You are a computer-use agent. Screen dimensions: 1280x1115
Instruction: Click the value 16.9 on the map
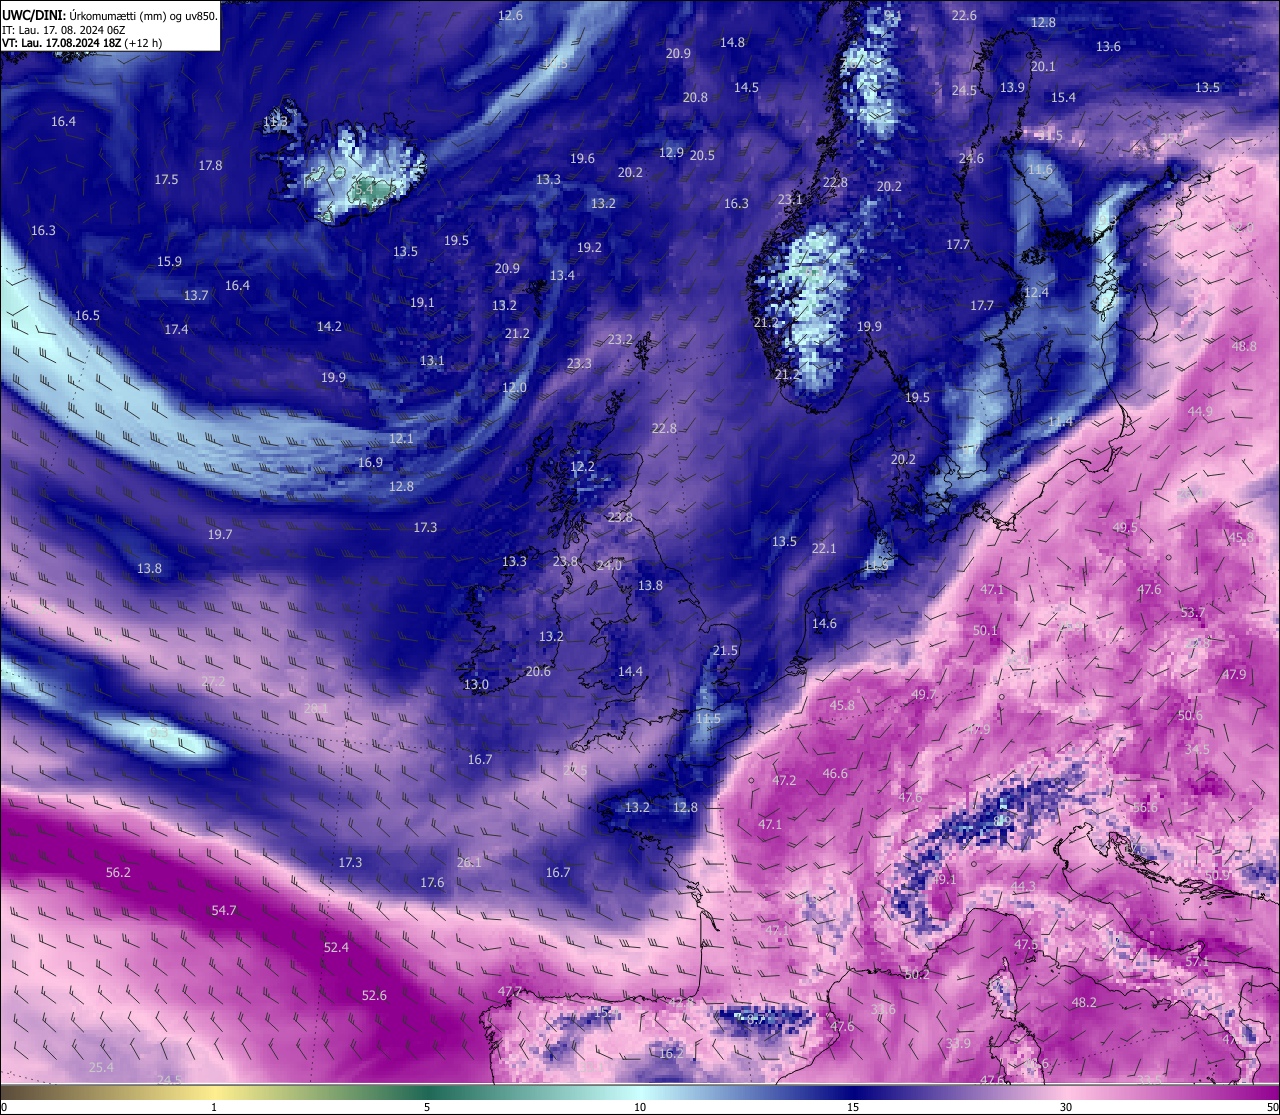coord(370,462)
